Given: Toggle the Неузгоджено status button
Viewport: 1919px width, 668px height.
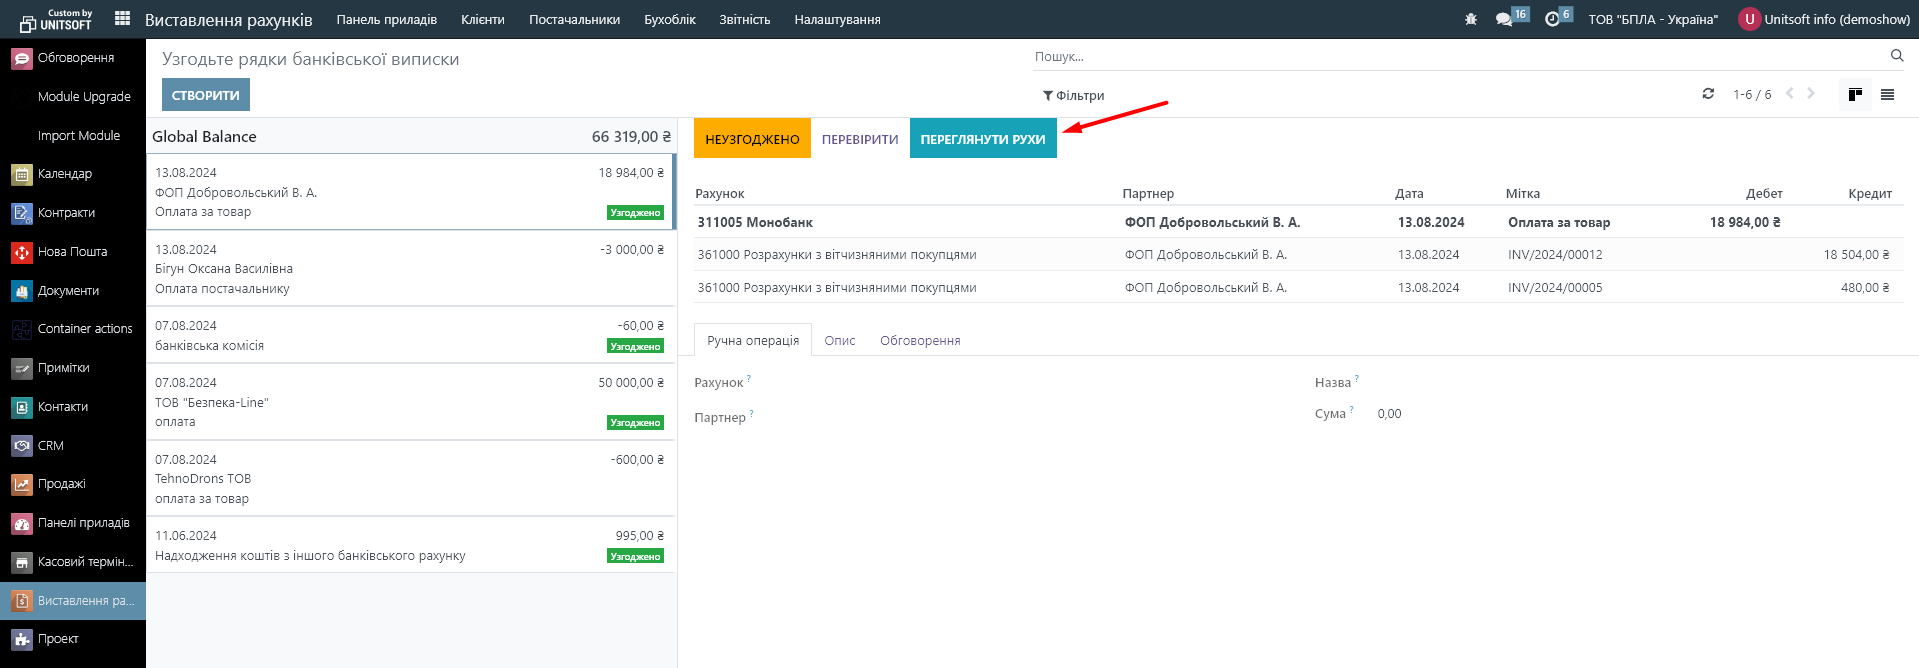Looking at the screenshot, I should (x=752, y=139).
